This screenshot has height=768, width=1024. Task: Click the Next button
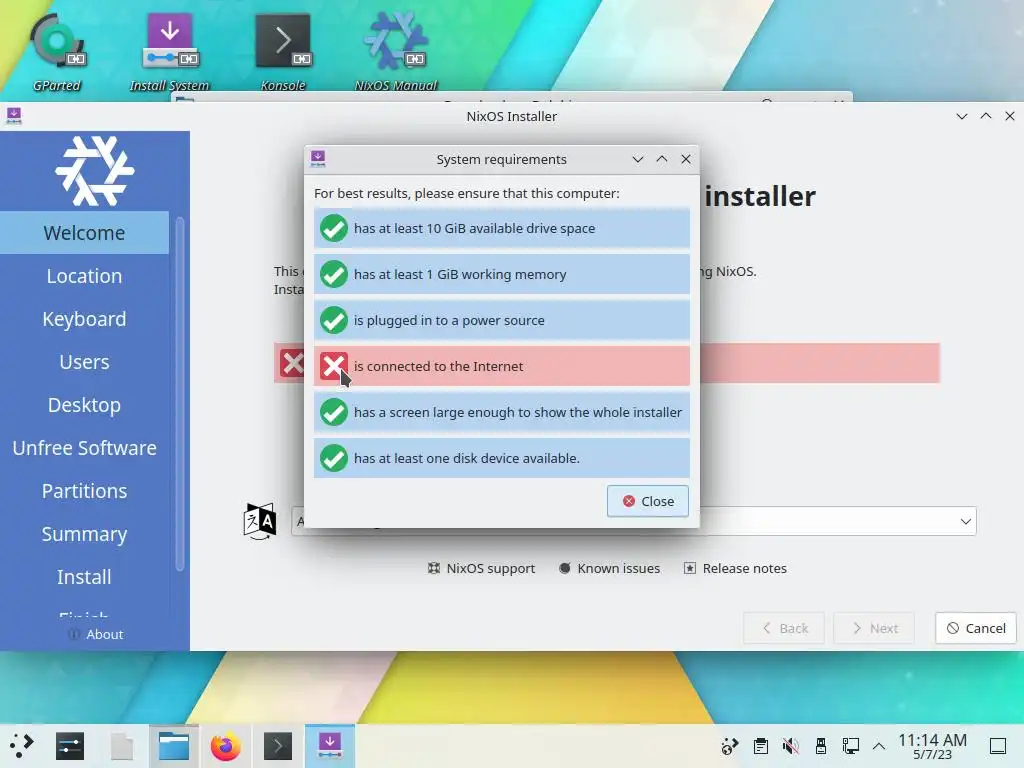874,628
